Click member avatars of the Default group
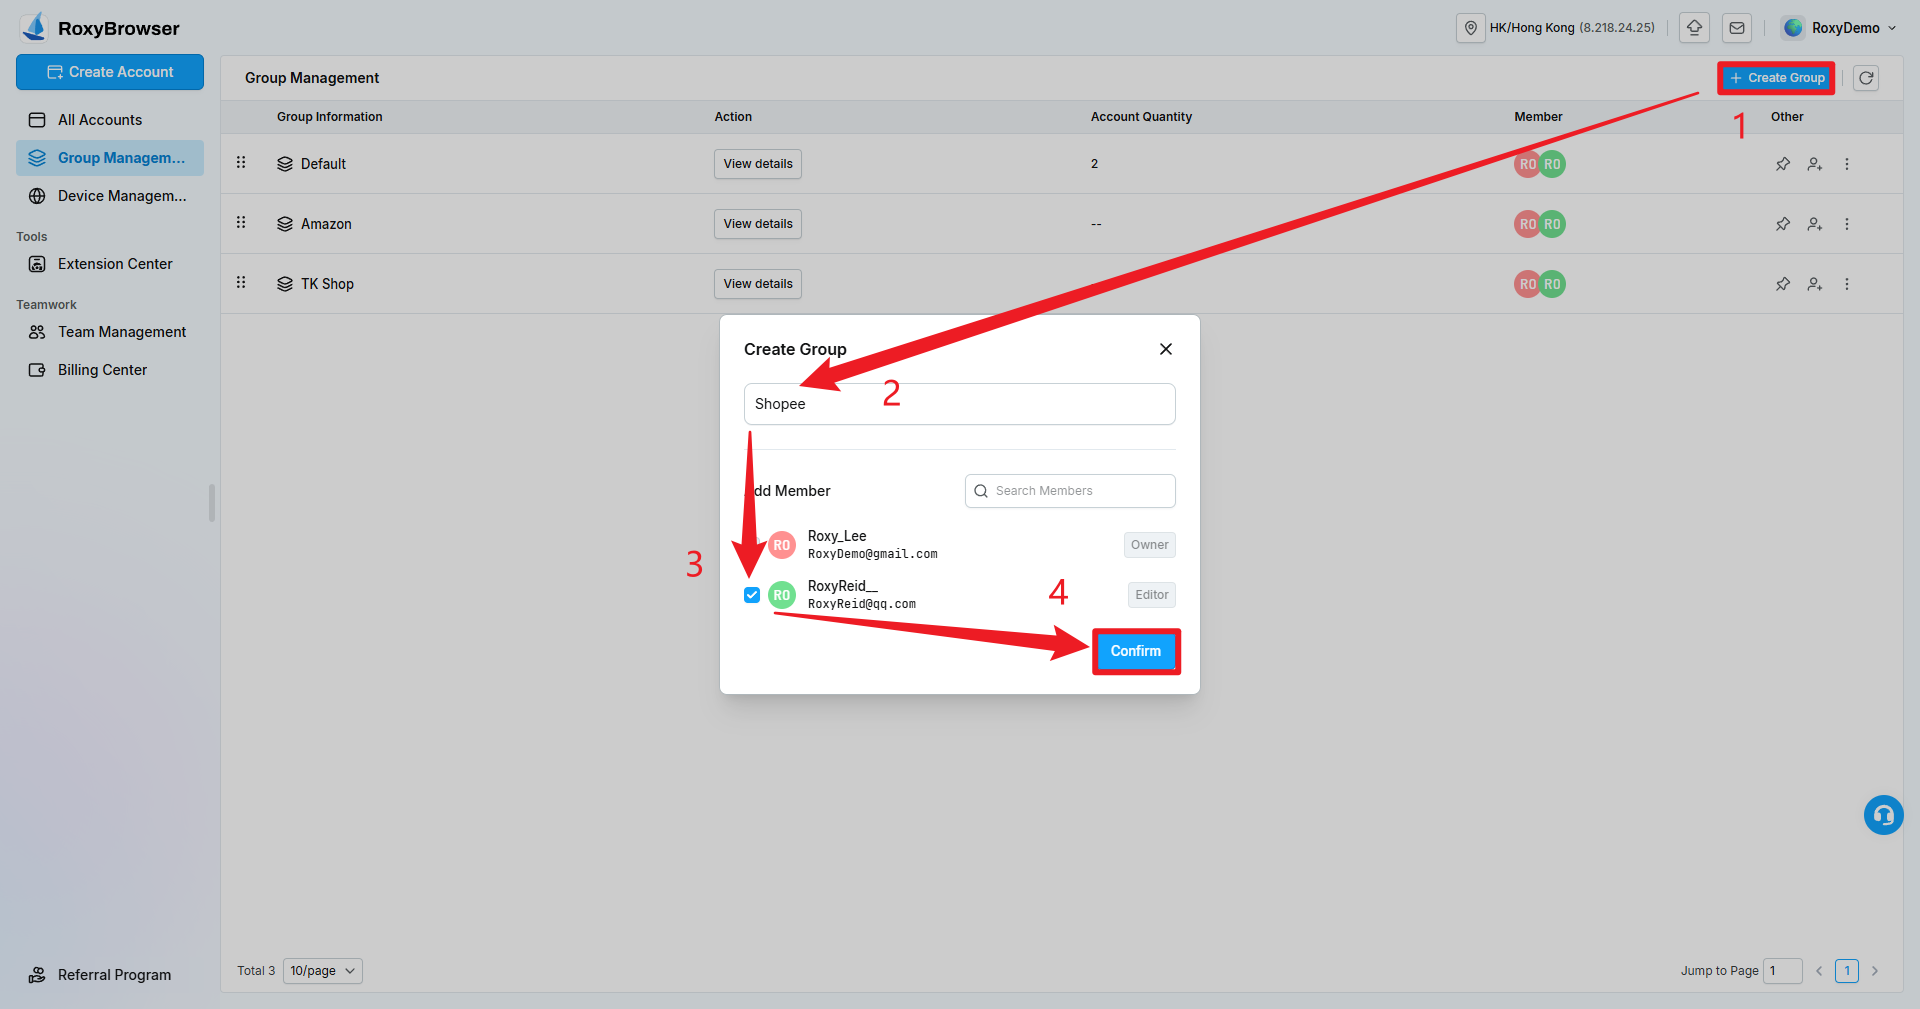The height and width of the screenshot is (1009, 1920). (1540, 164)
